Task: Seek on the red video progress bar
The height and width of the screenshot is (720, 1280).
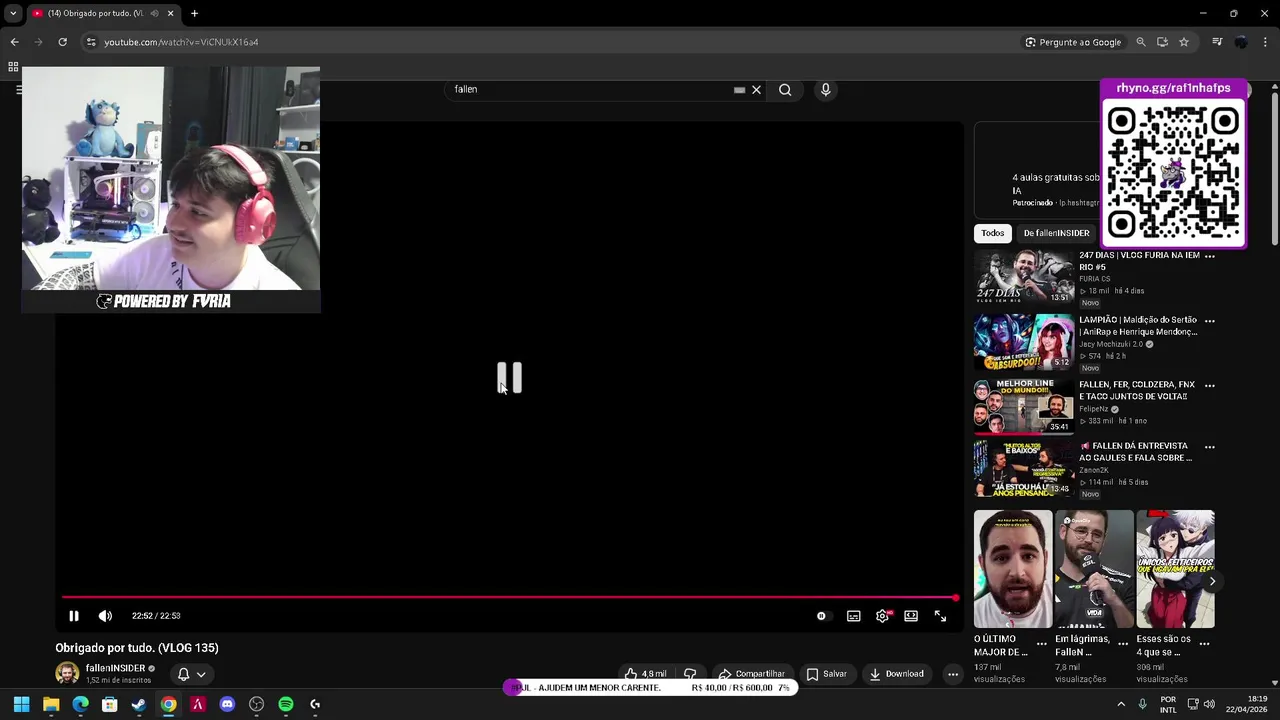Action: pyautogui.click(x=510, y=598)
